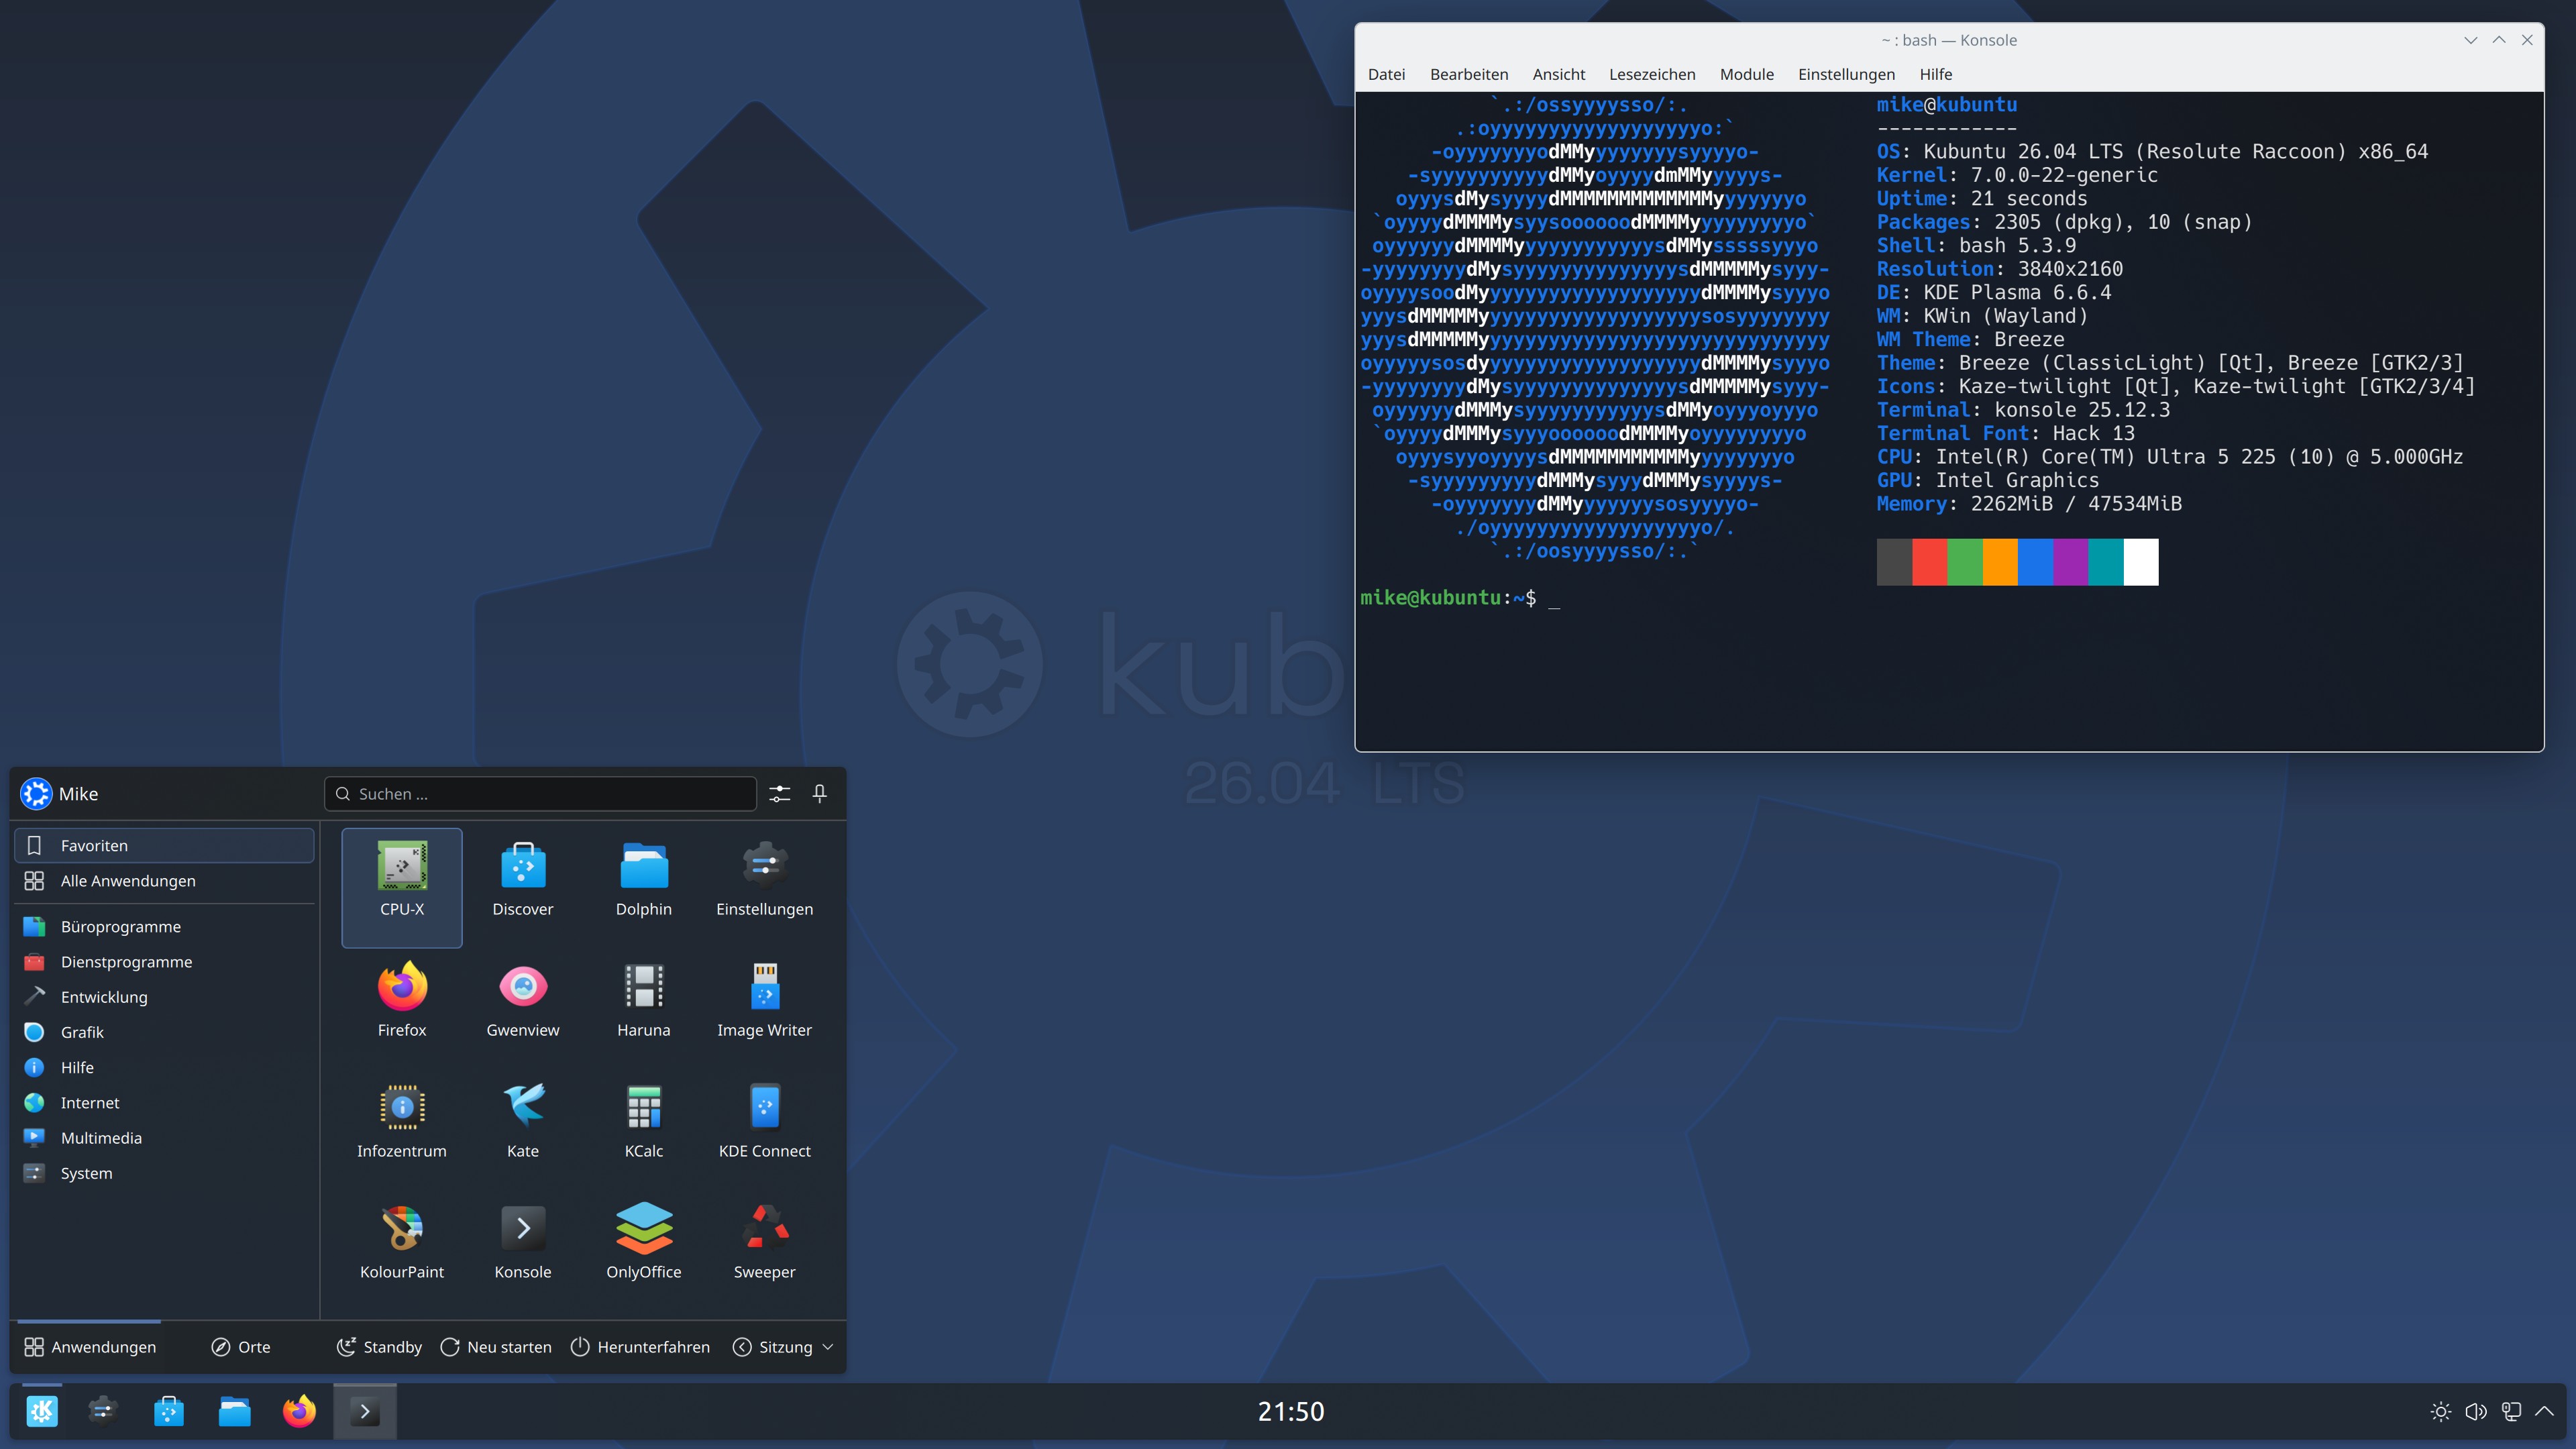The image size is (2576, 1449).
Task: Open the audio volume tray icon
Action: (2476, 1412)
